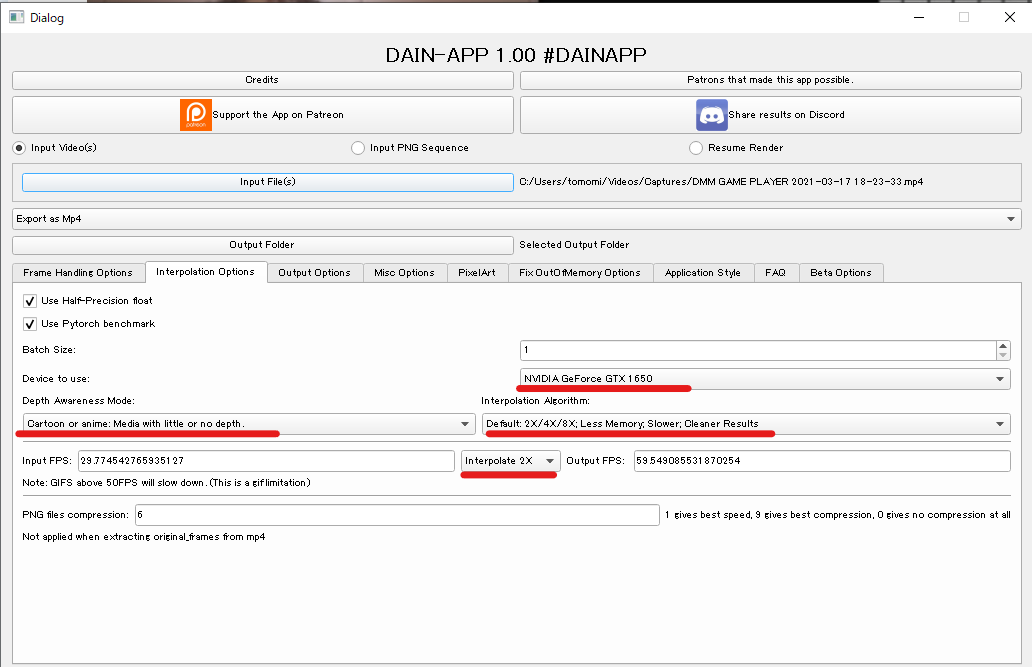Click the Input FPS field
1032x667 pixels.
pos(266,461)
